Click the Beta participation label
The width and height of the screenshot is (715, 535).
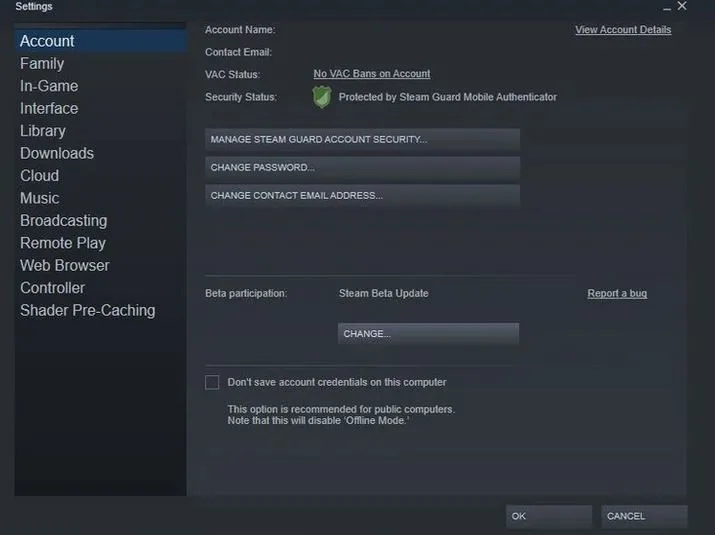pos(246,293)
